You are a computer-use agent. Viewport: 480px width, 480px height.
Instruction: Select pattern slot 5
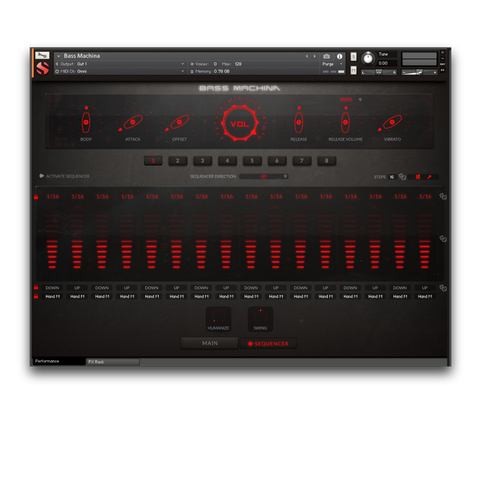point(252,161)
